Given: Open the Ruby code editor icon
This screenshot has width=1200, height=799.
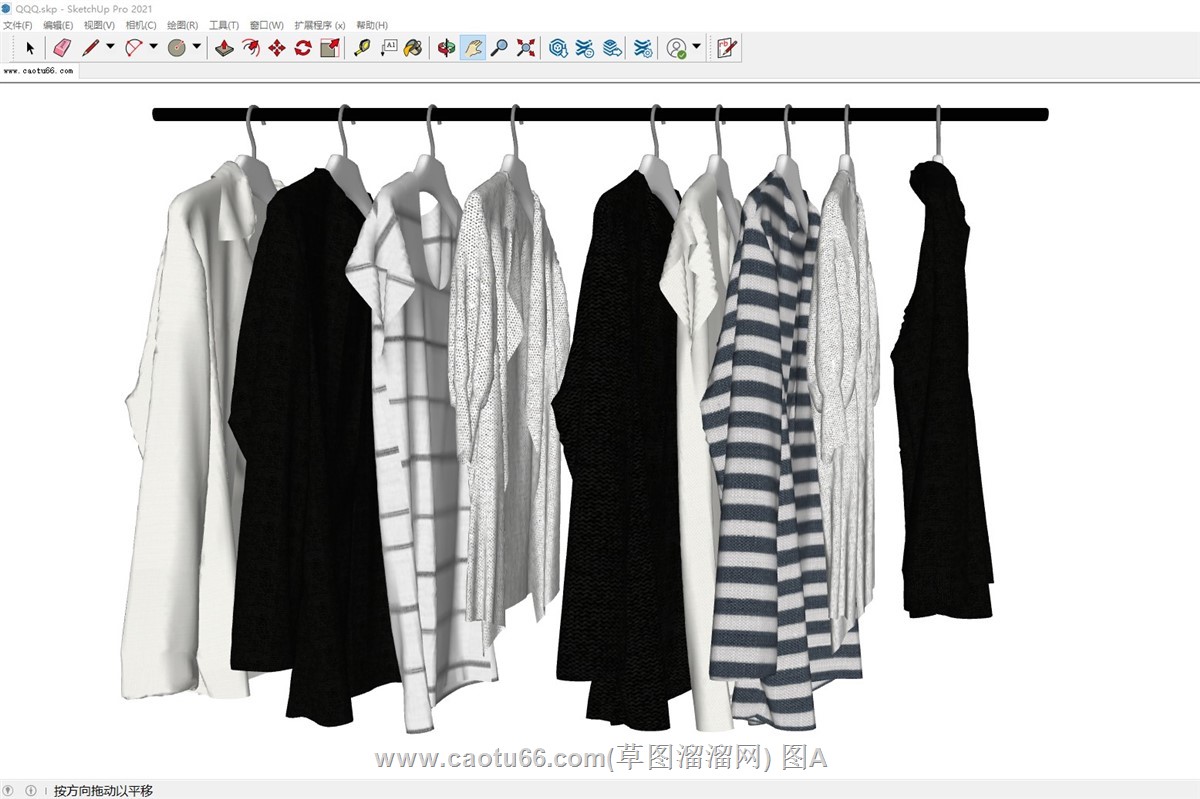Looking at the screenshot, I should click(728, 47).
